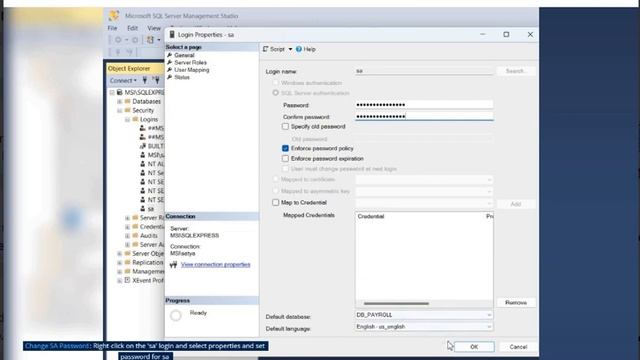
Task: Expand the Management tree node
Action: 120,271
